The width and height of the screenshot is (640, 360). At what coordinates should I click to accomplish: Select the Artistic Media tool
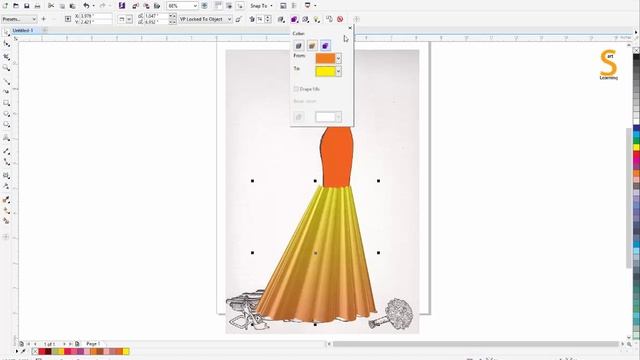[6, 92]
